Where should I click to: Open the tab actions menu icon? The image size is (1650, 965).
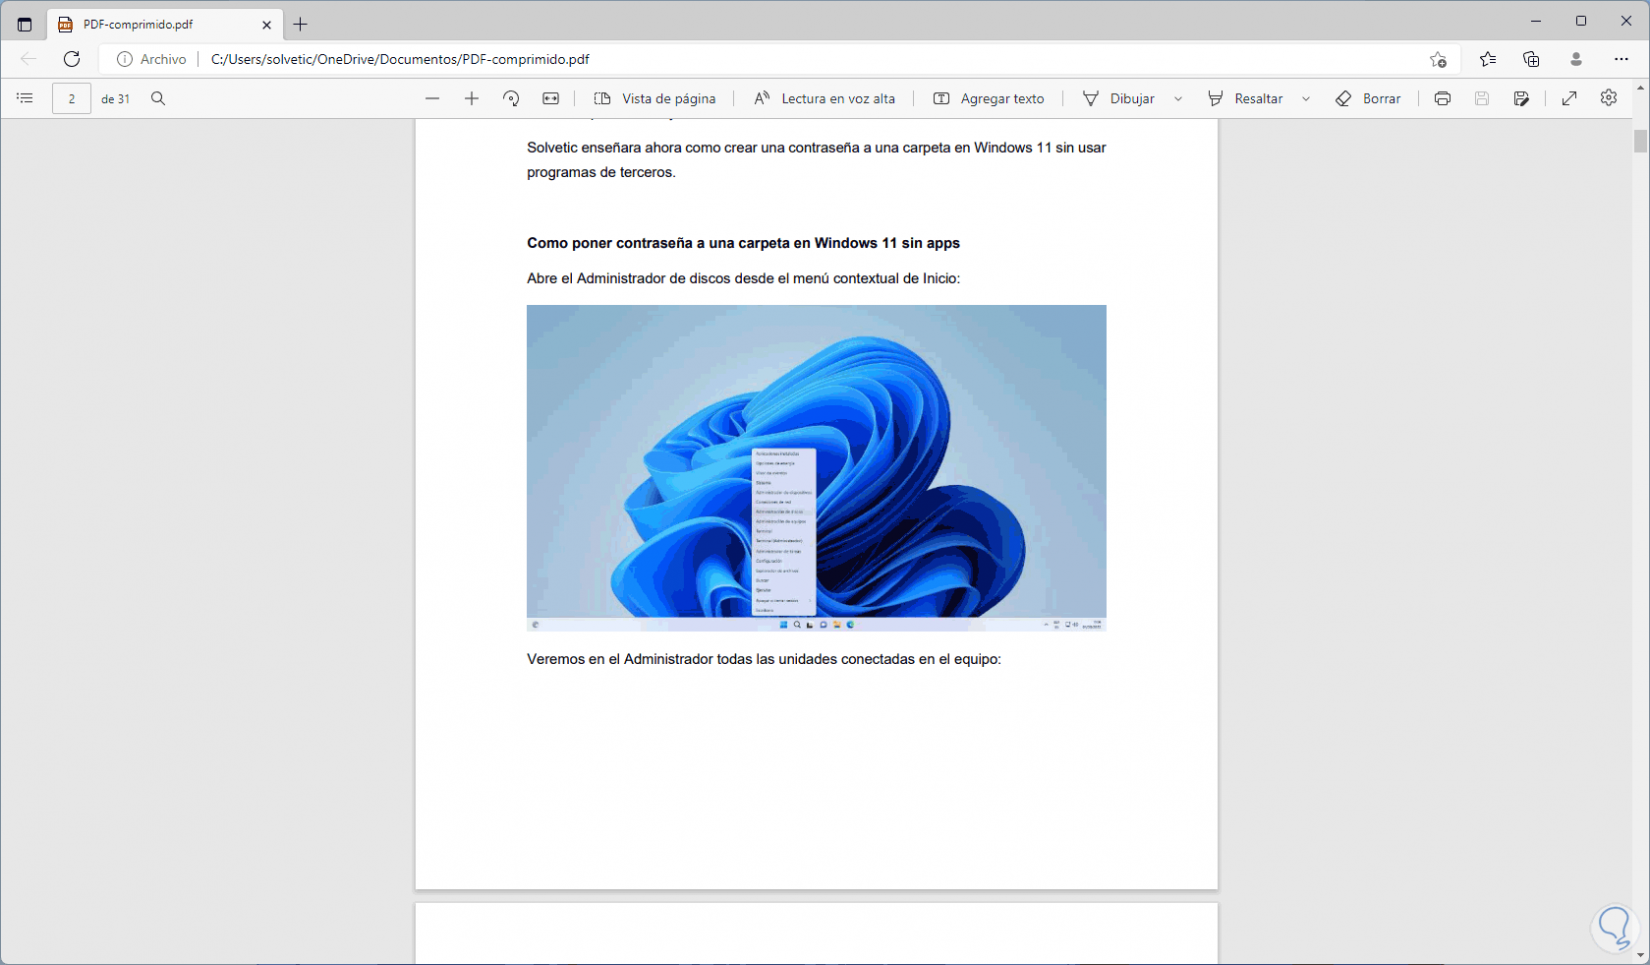(x=25, y=24)
